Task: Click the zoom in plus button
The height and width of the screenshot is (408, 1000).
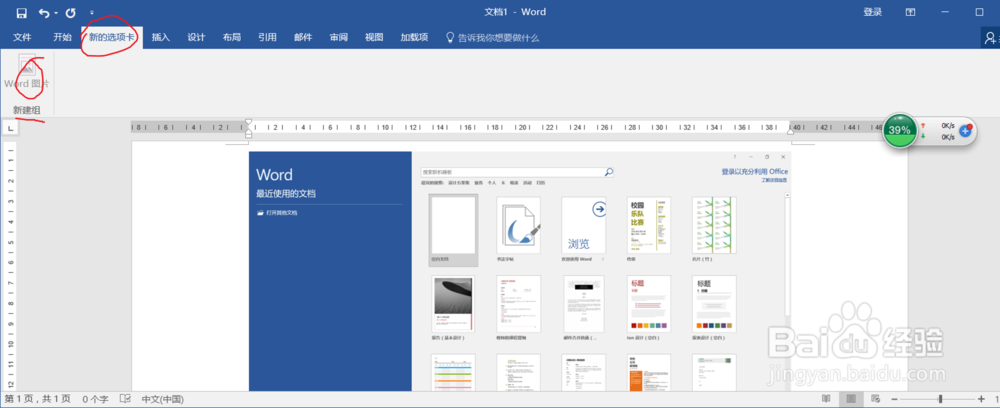Action: click(x=981, y=399)
